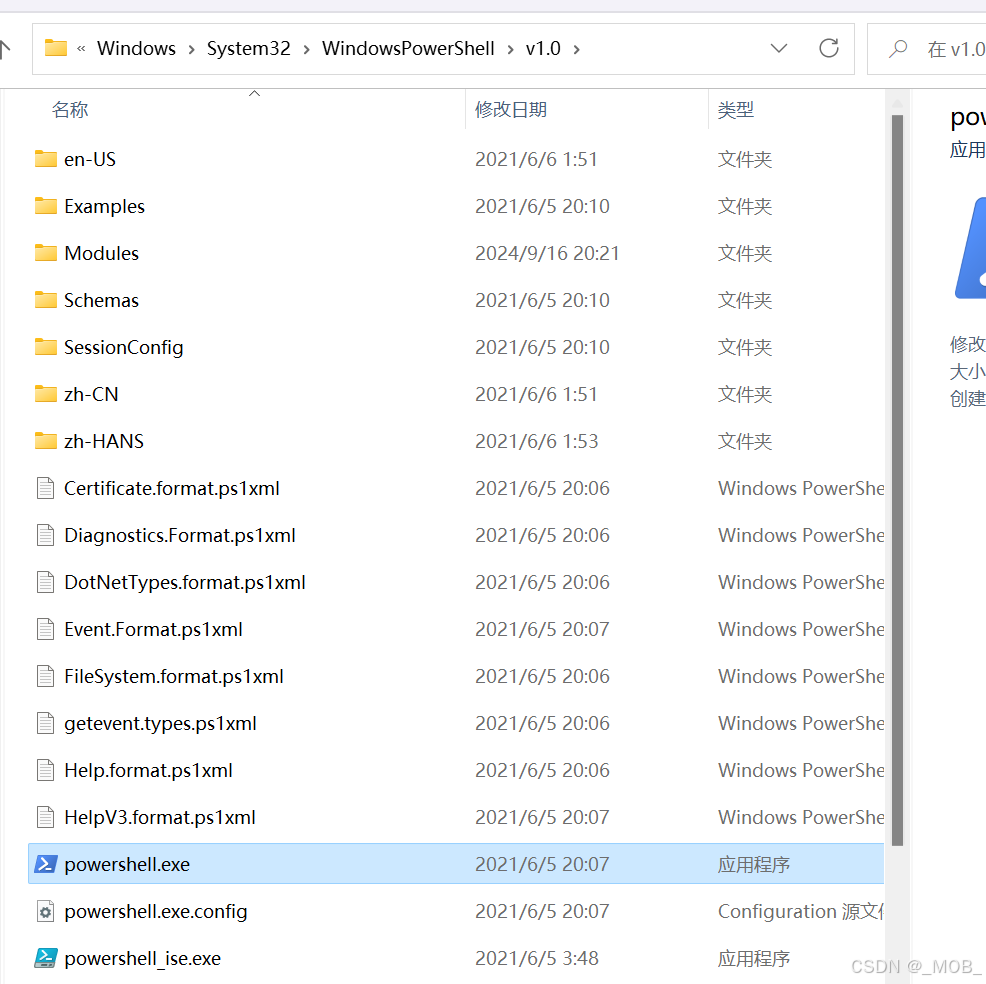Go to the Windows breadcrumb
This screenshot has width=986, height=984.
click(136, 48)
